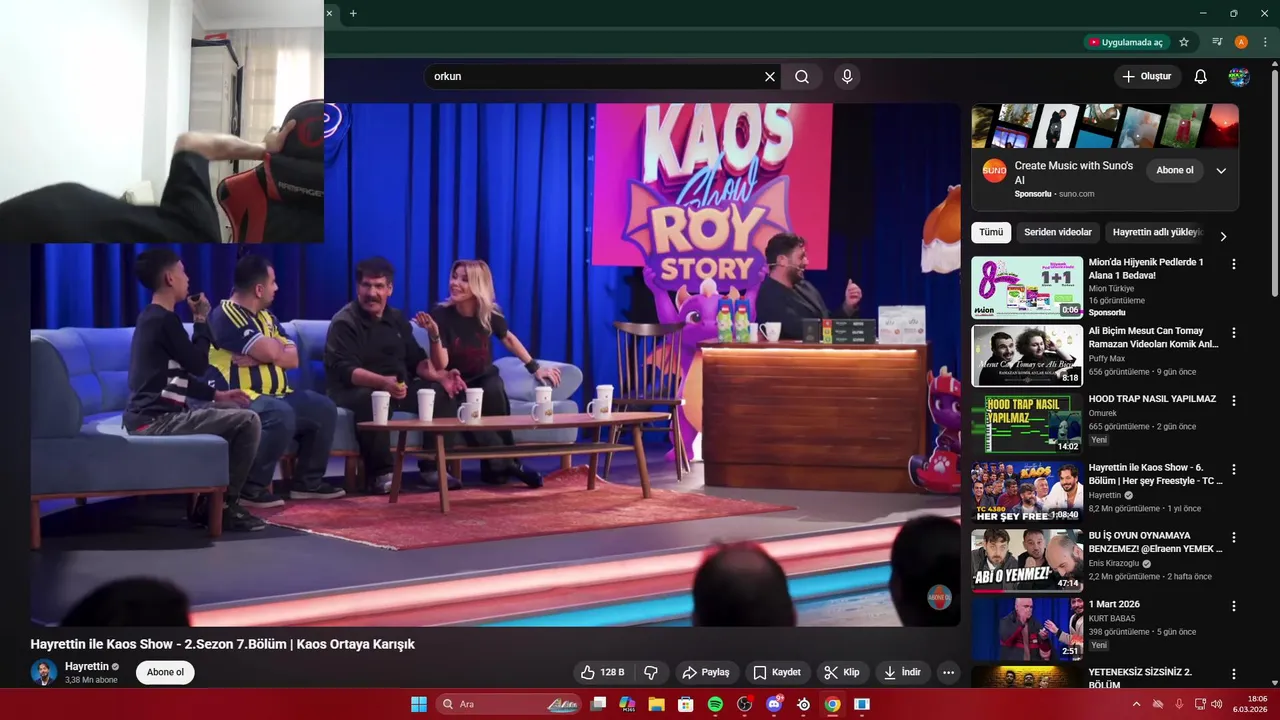
Task: Open options for Kaos Show 6. Bölüm video
Action: coord(1233,469)
